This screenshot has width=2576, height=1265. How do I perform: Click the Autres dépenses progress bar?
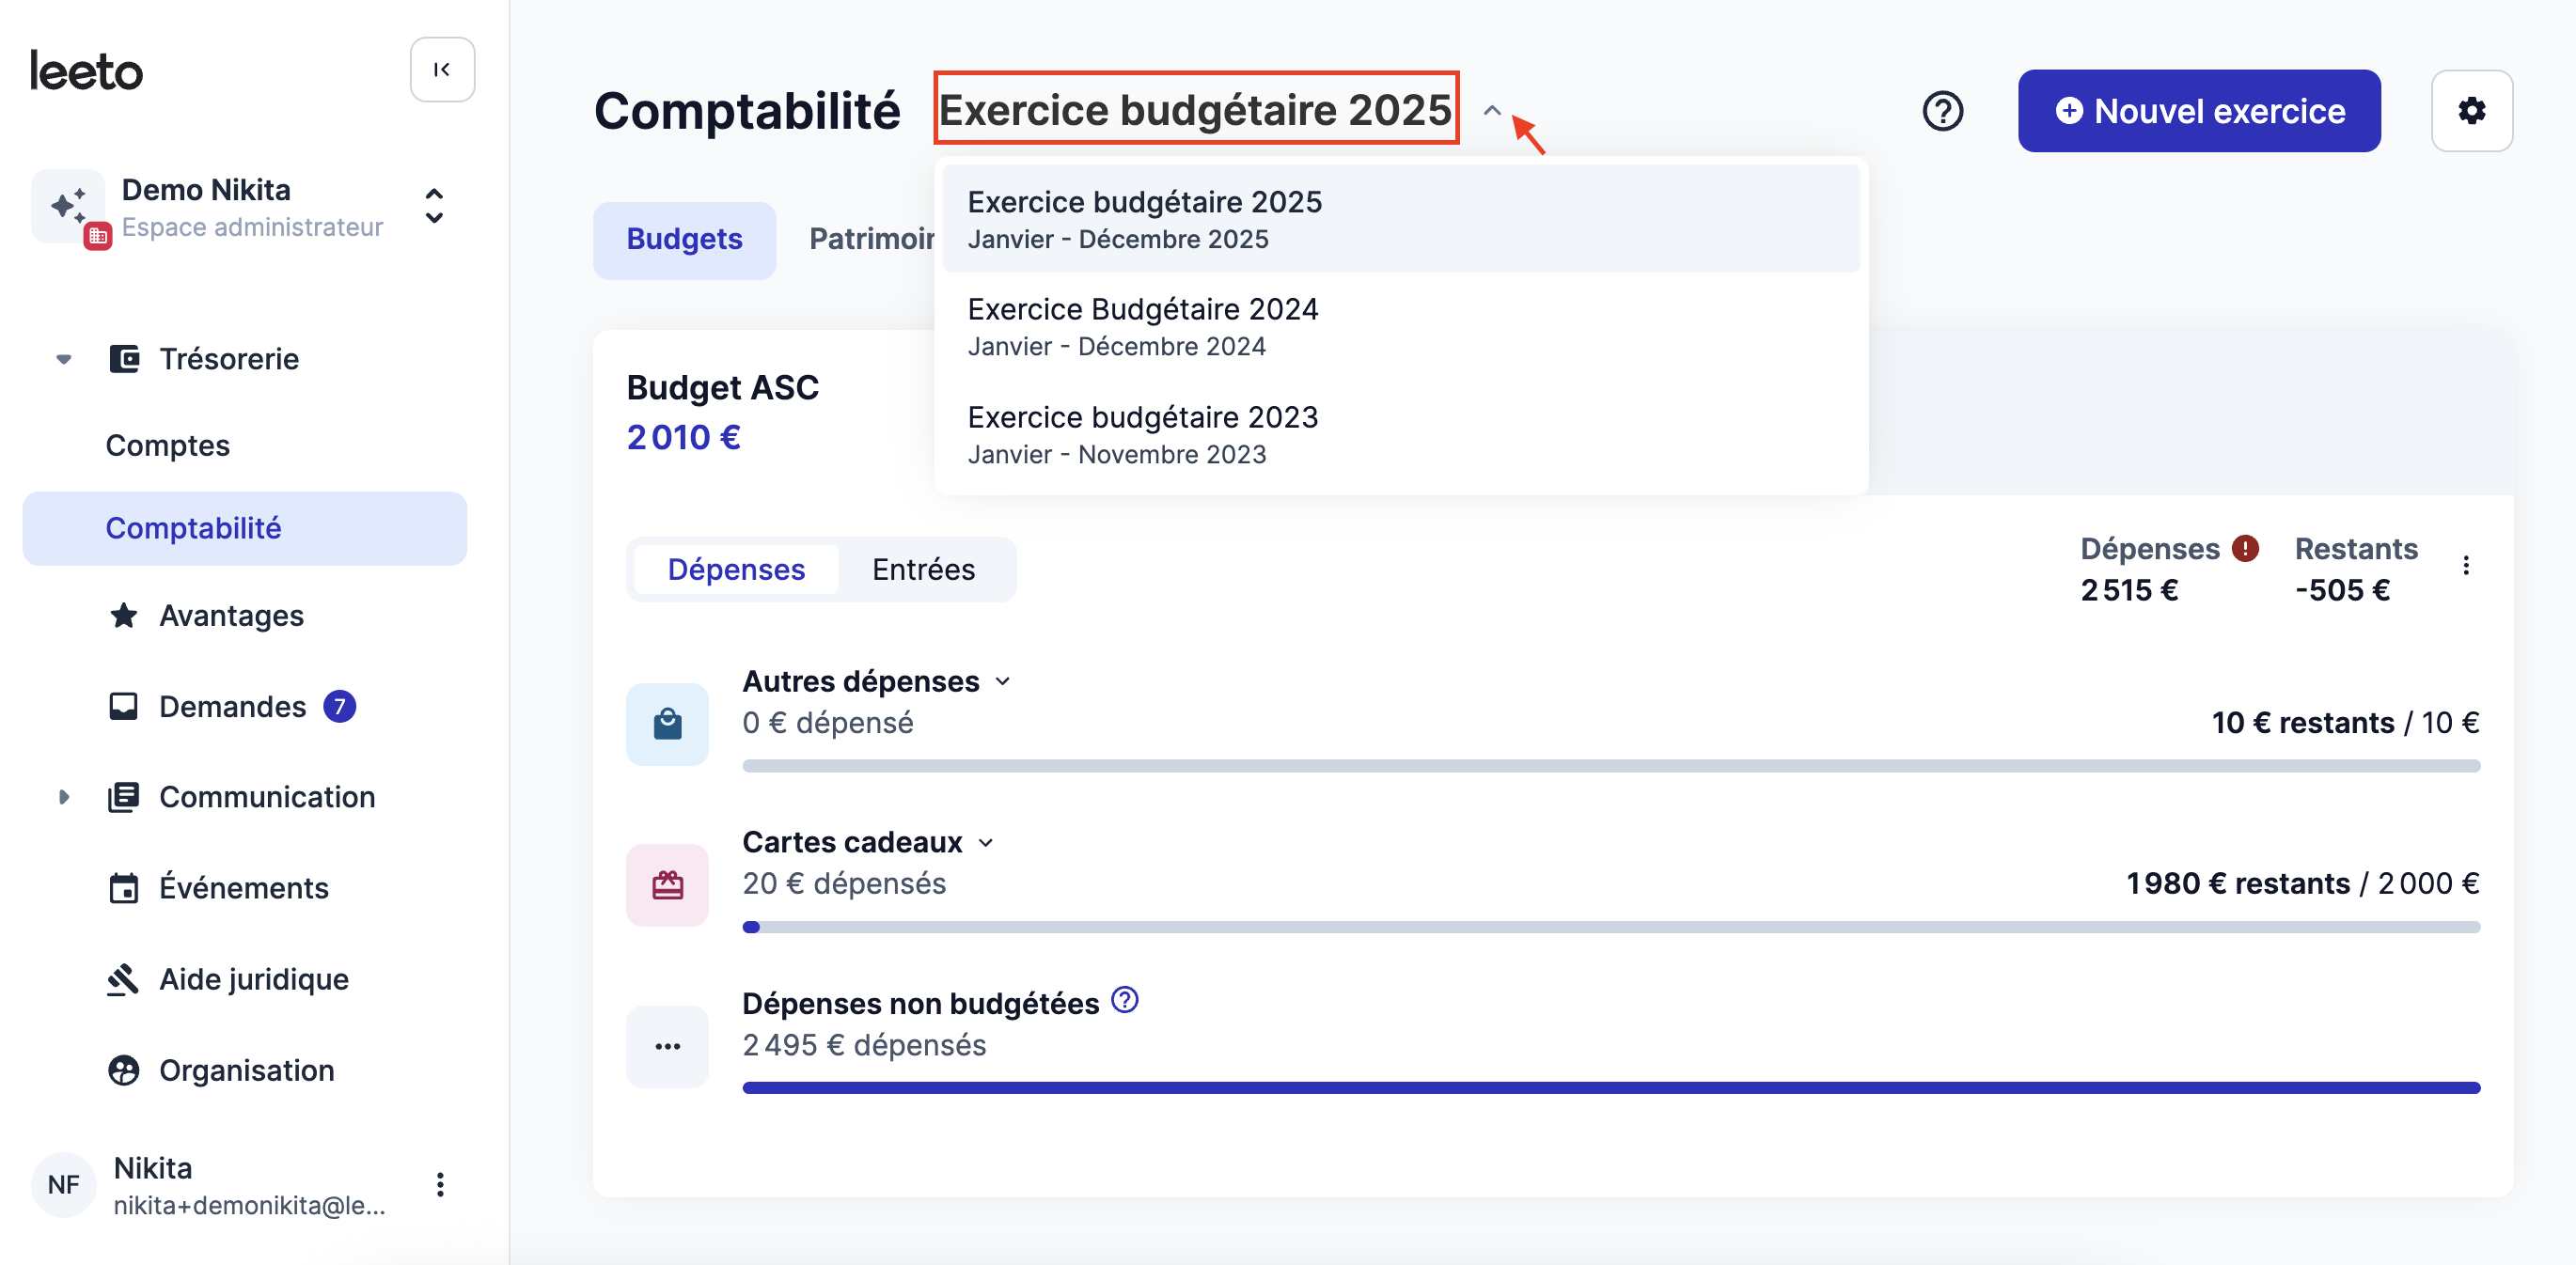[1611, 766]
